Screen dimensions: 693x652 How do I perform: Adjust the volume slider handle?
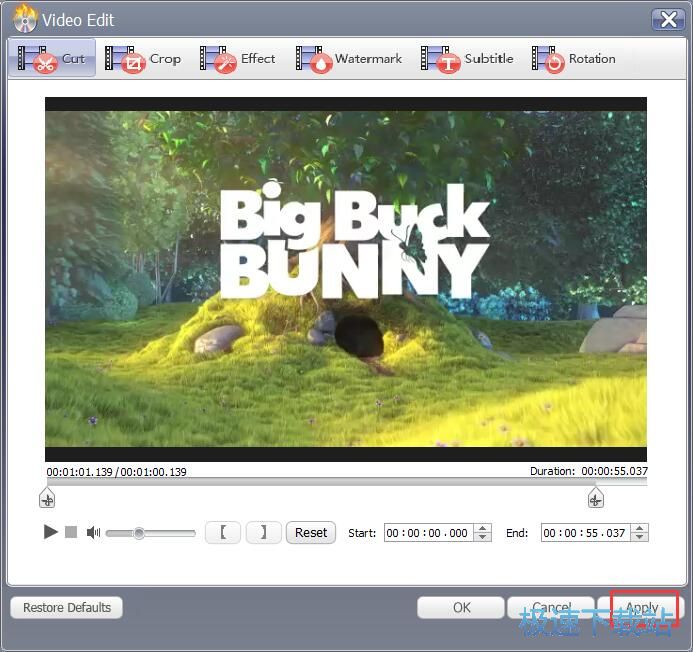139,533
